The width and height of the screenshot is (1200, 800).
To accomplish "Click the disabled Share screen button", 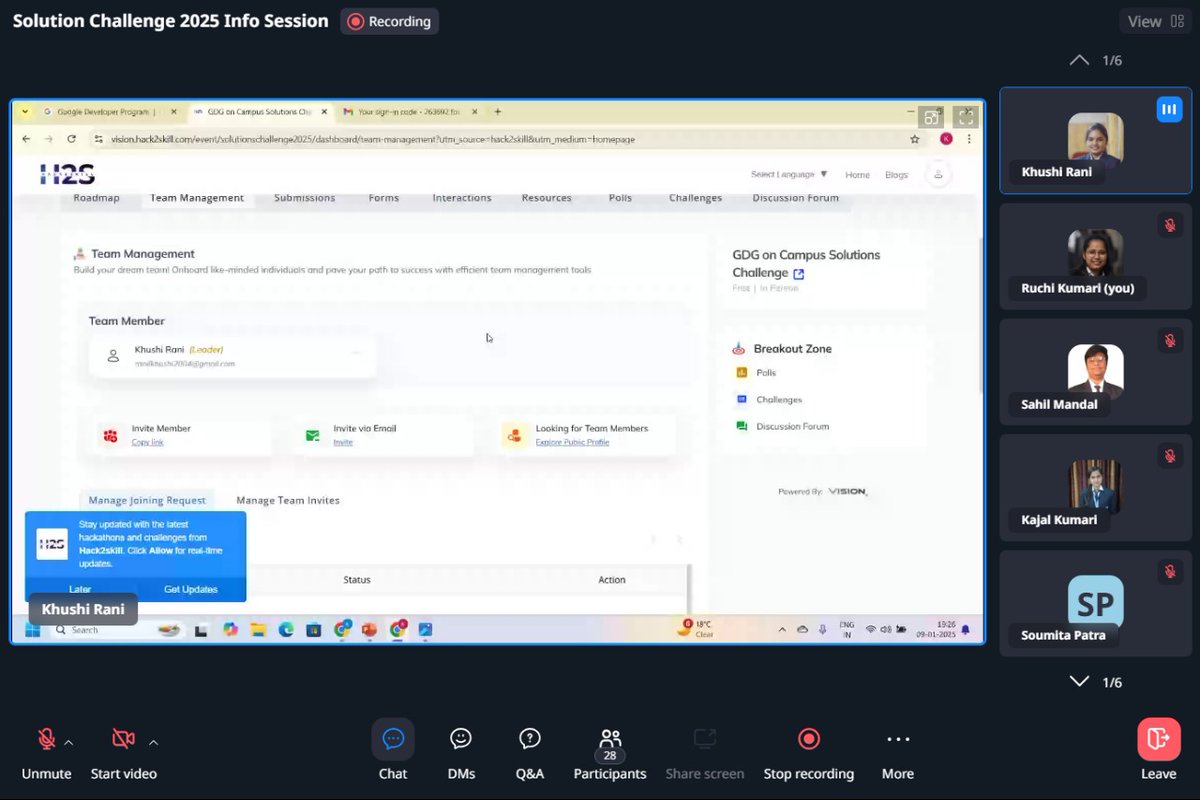I will [705, 751].
